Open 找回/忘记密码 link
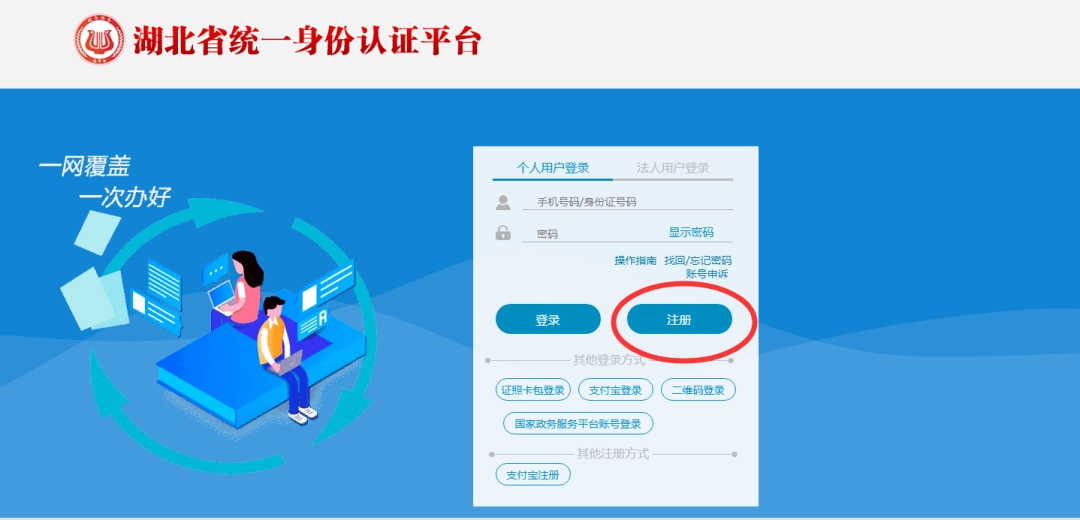The height and width of the screenshot is (520, 1080). coord(698,260)
